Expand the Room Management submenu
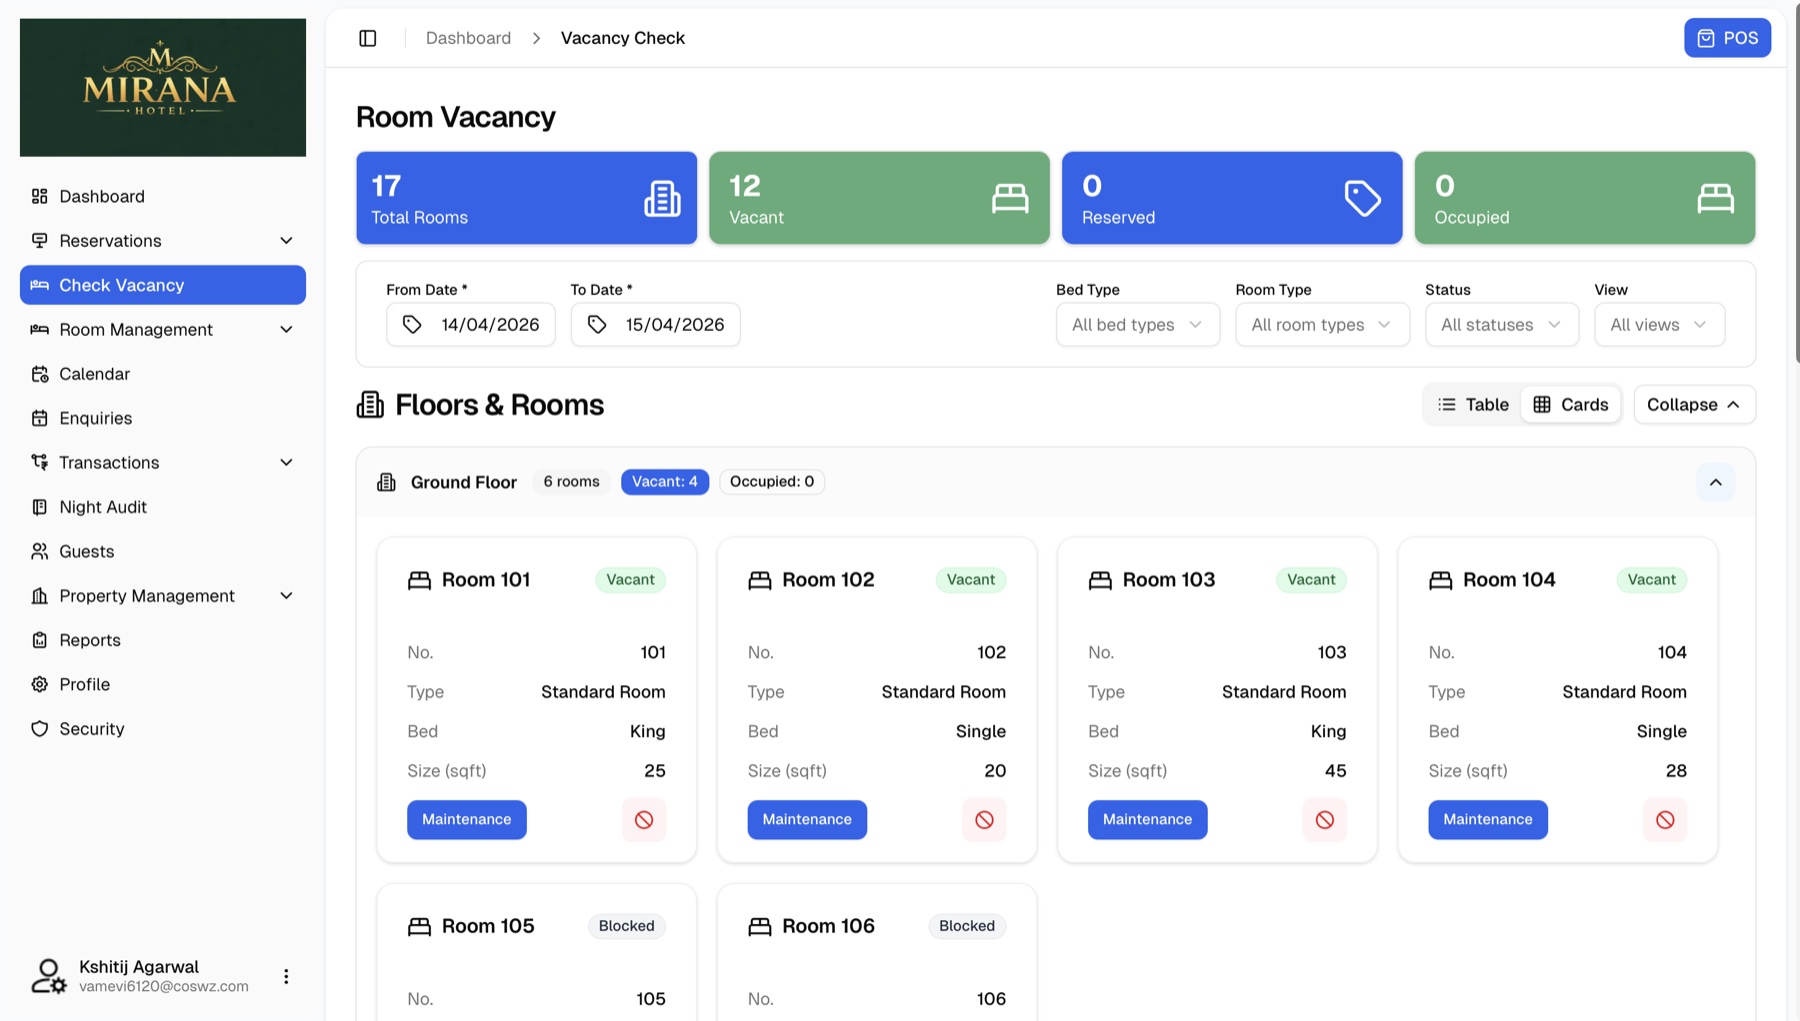1800x1021 pixels. point(286,329)
